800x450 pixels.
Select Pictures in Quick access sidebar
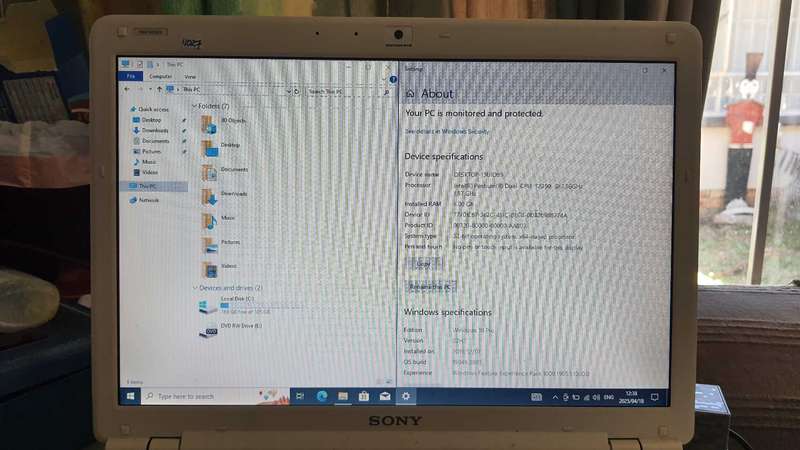[148, 152]
